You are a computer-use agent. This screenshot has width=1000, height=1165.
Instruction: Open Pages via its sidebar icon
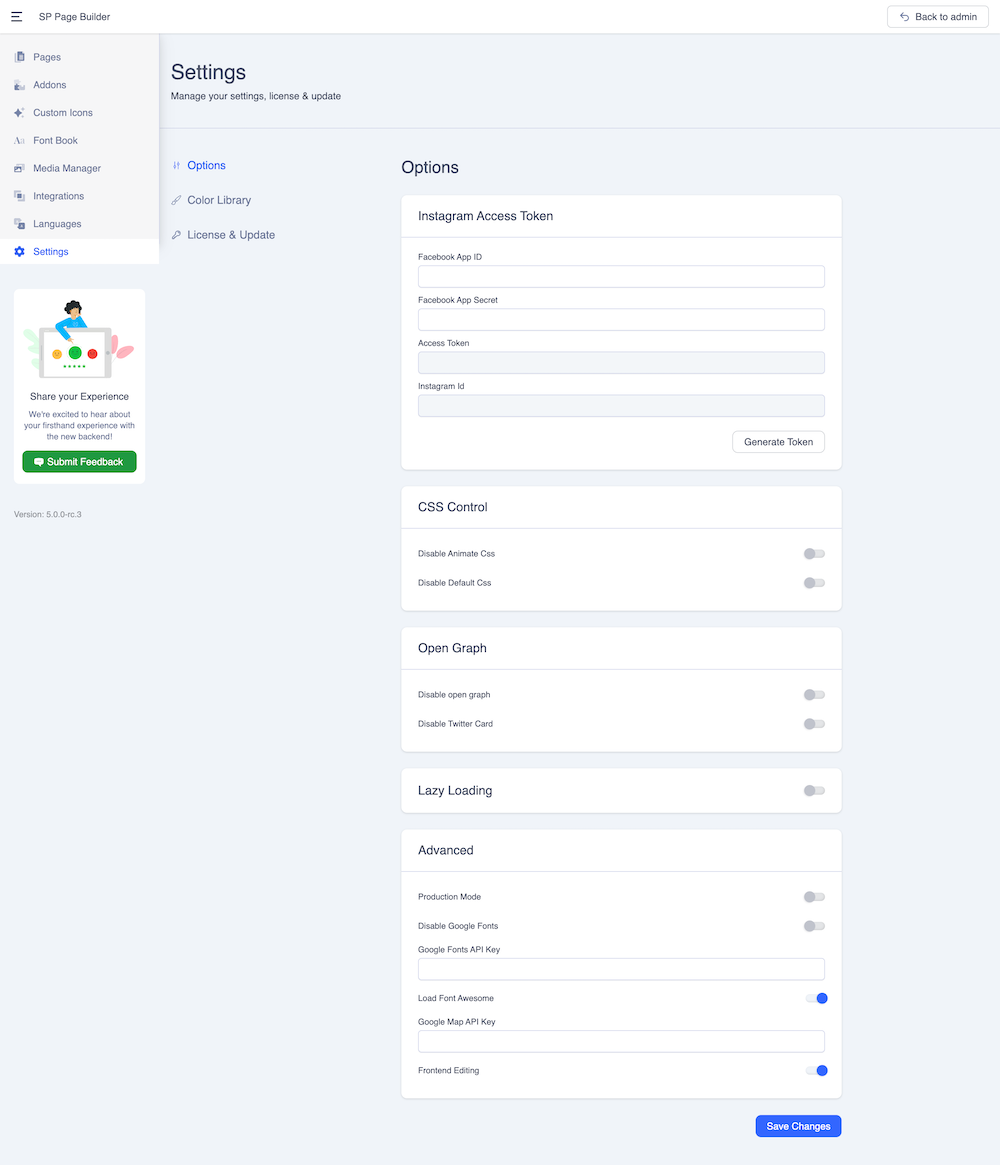coord(19,57)
